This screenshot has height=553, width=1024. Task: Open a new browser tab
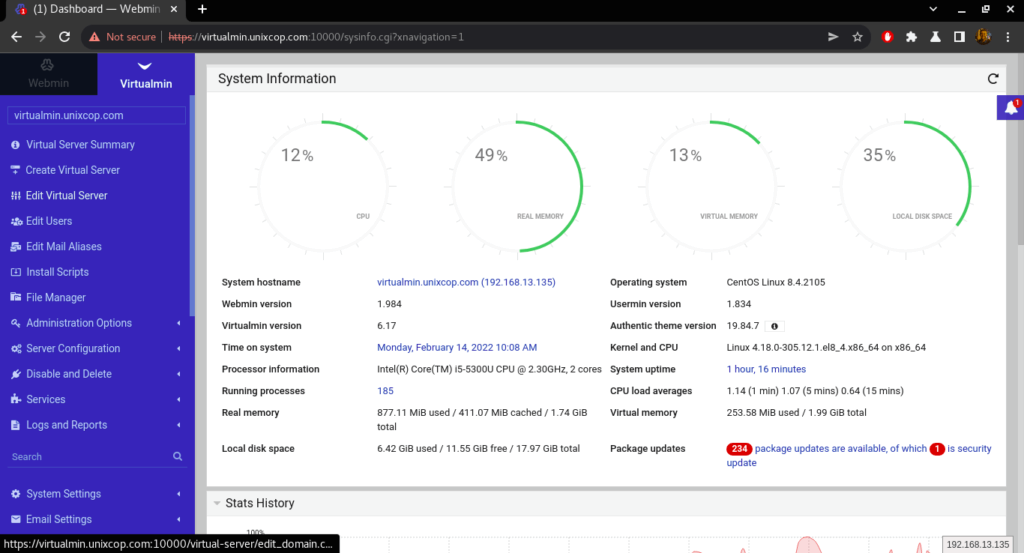coord(202,9)
